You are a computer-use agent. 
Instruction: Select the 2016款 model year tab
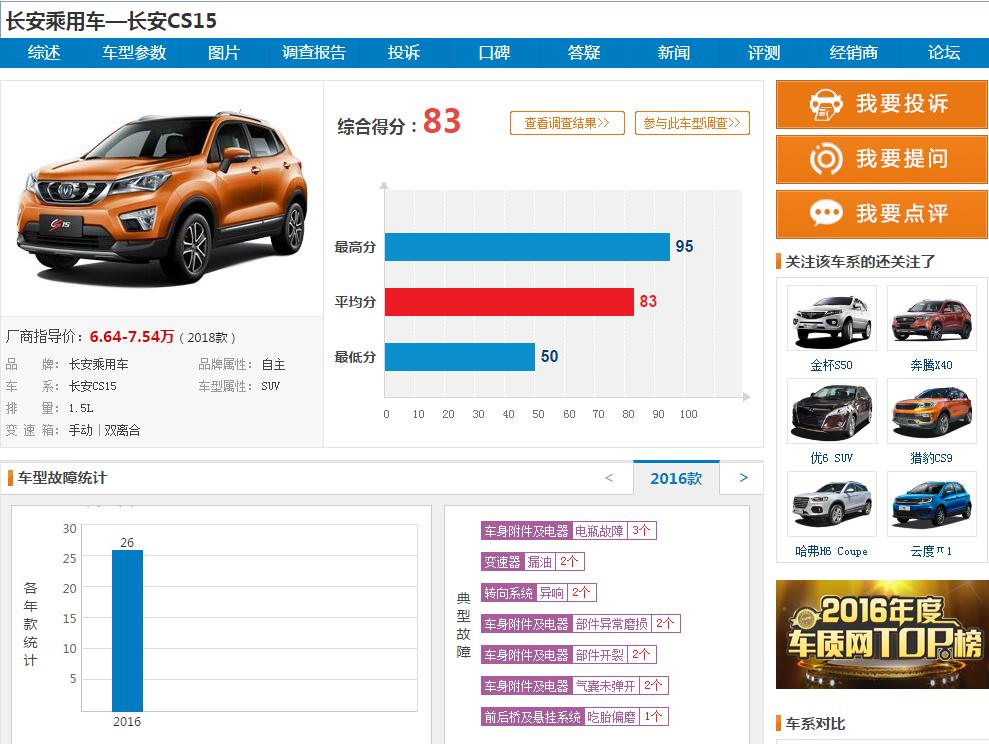pos(676,479)
